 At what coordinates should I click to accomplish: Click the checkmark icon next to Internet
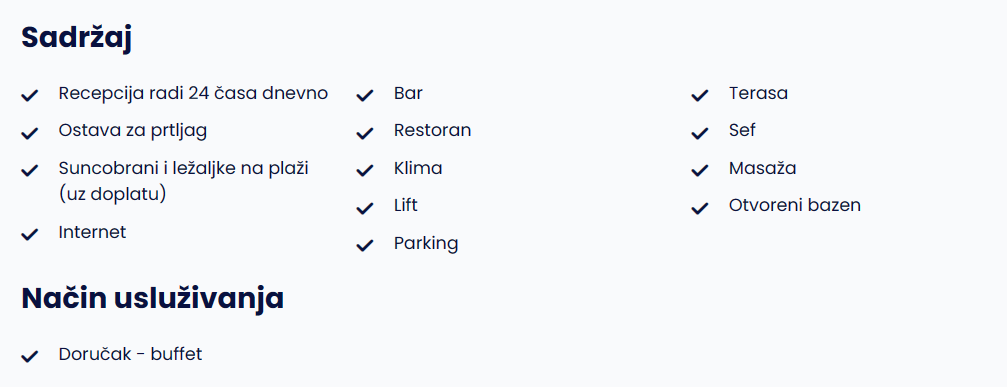pyautogui.click(x=30, y=234)
